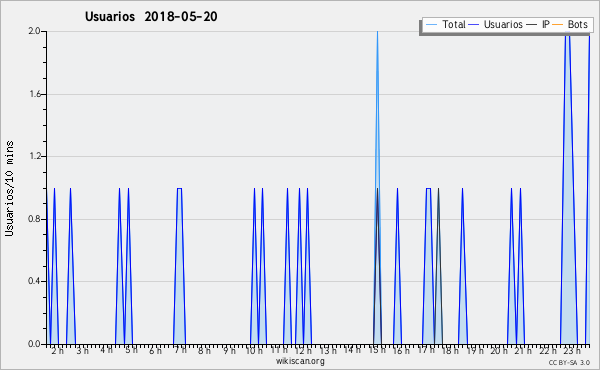The height and width of the screenshot is (370, 600).
Task: Click the '3 h' x-axis label
Action: (82, 350)
